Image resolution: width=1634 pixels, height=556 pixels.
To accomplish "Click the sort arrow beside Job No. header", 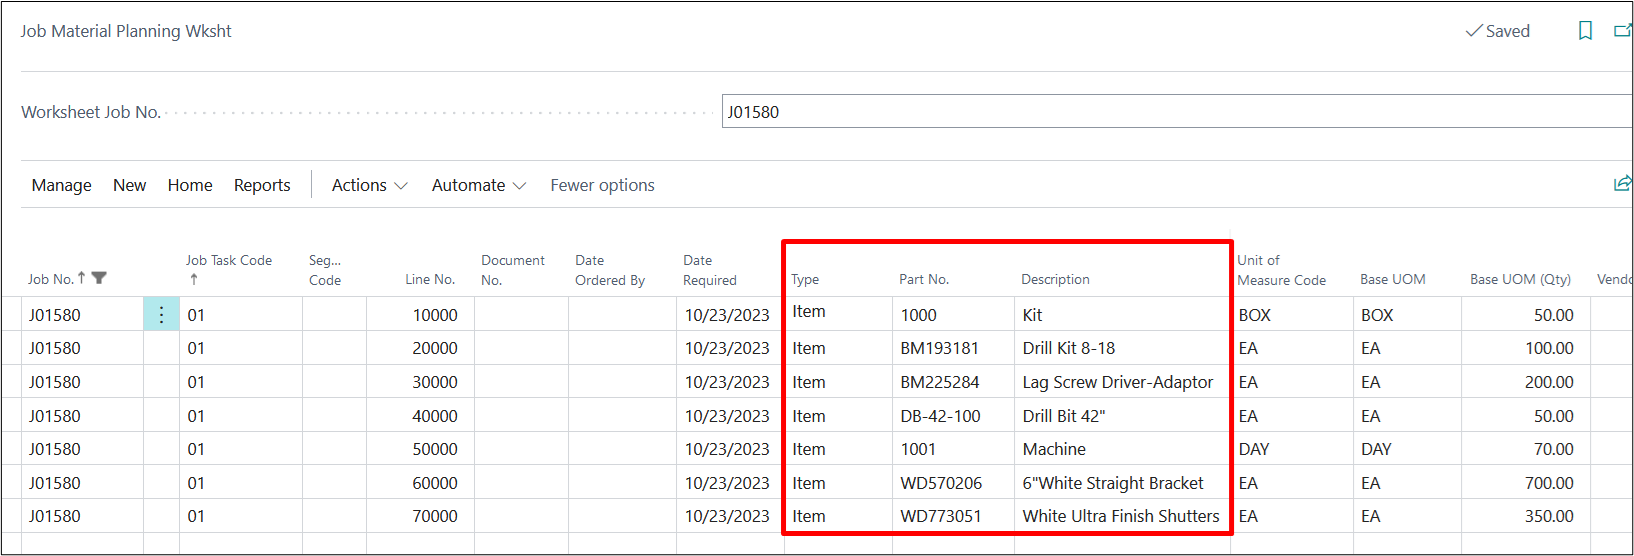I will click(82, 279).
